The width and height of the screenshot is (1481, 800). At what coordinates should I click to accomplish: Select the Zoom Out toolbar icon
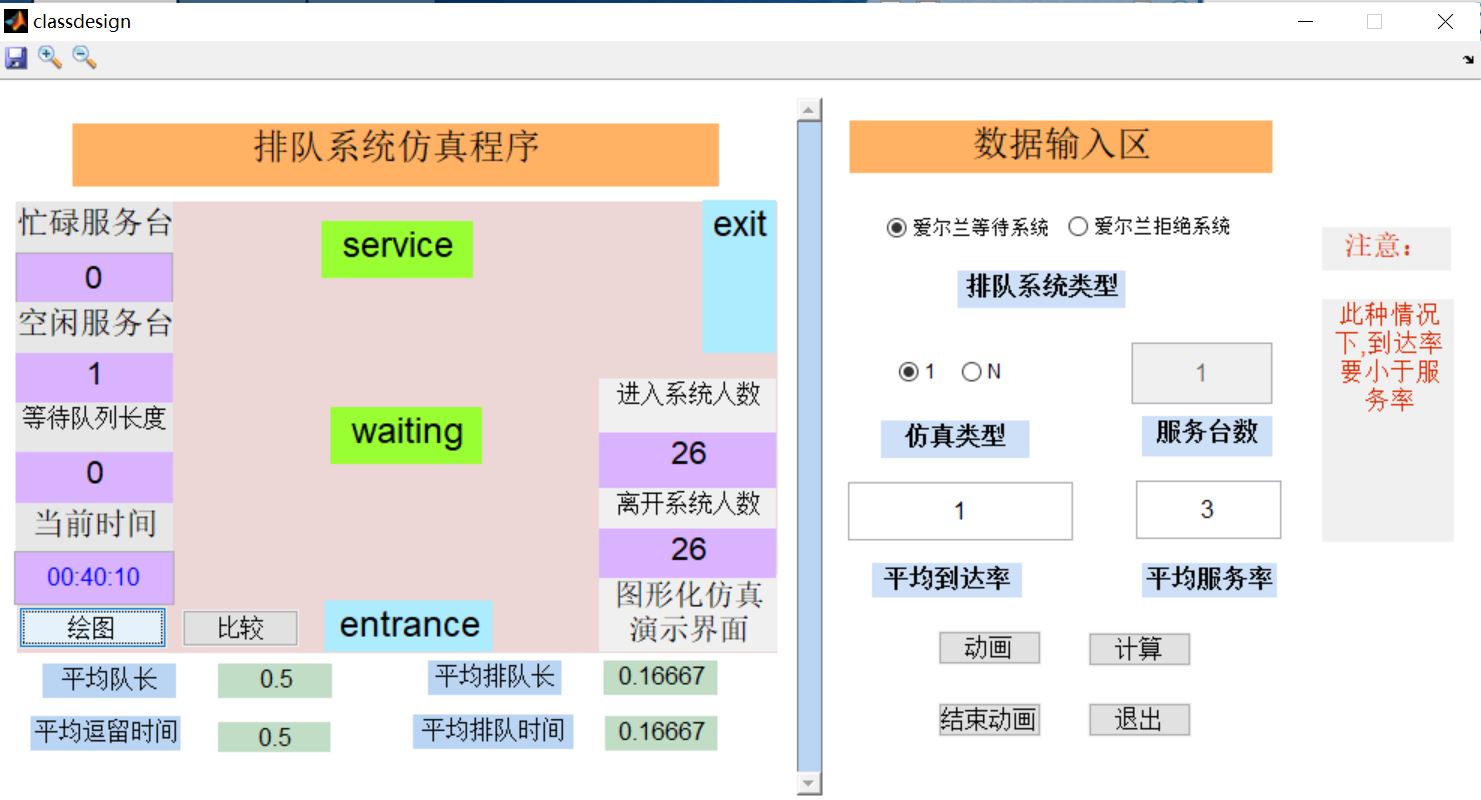point(84,57)
